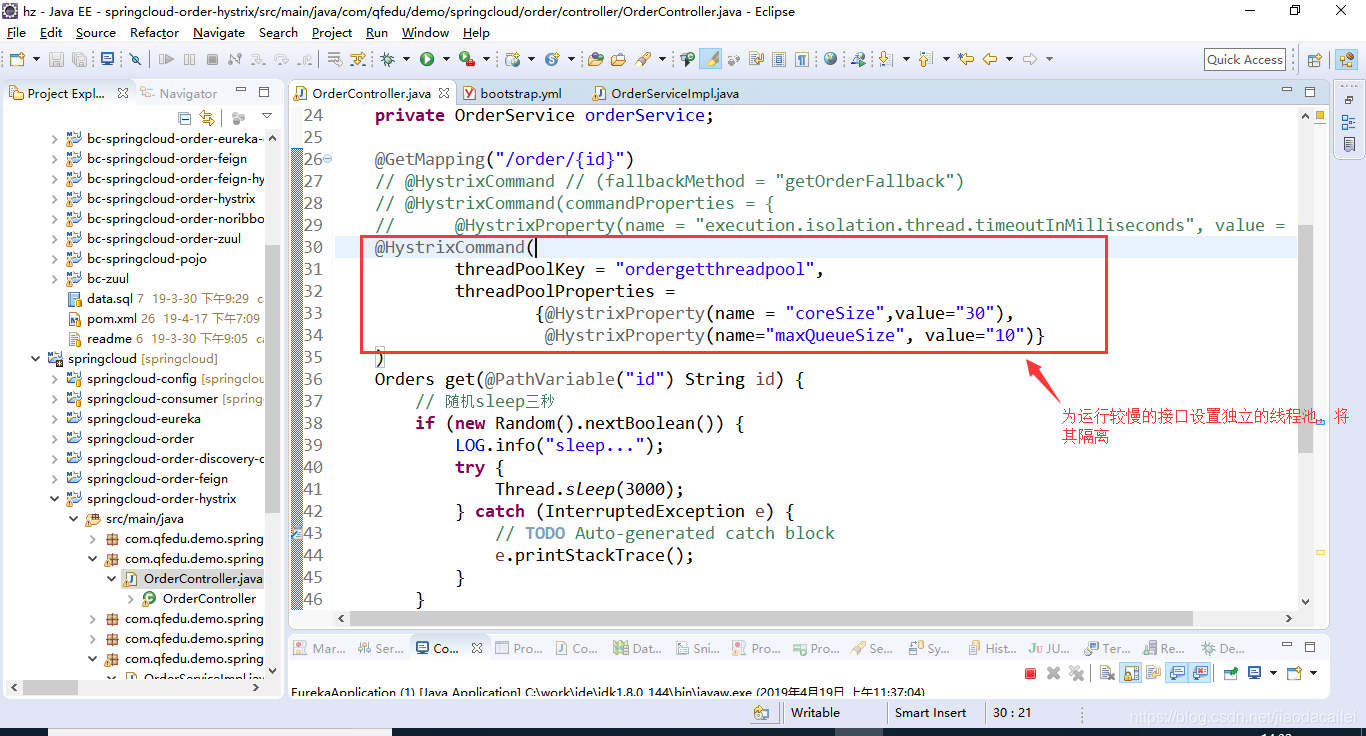Screen dimensions: 1366x736
Task: Click the Open Type toolbar icon
Action: pos(595,60)
